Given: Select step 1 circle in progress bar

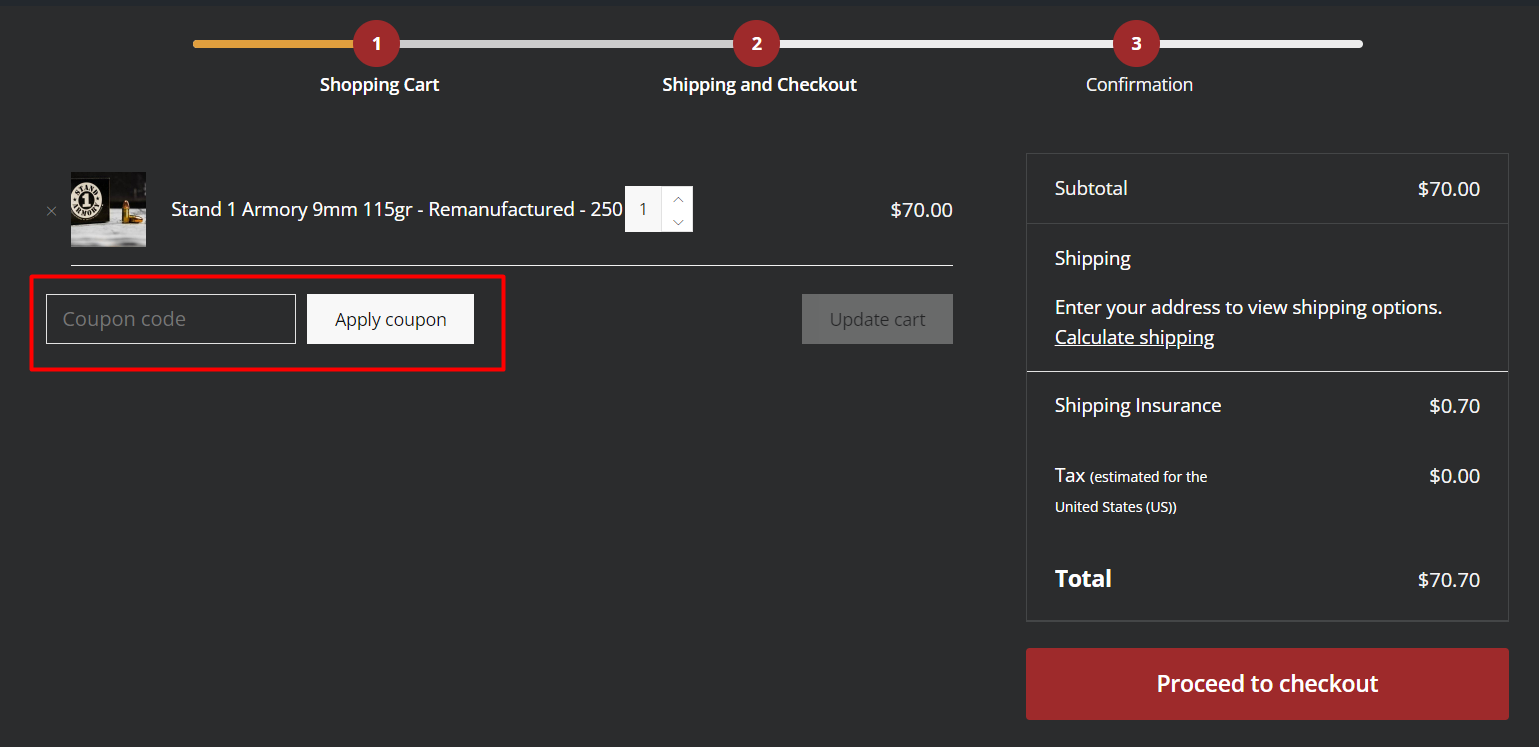Looking at the screenshot, I should (377, 44).
